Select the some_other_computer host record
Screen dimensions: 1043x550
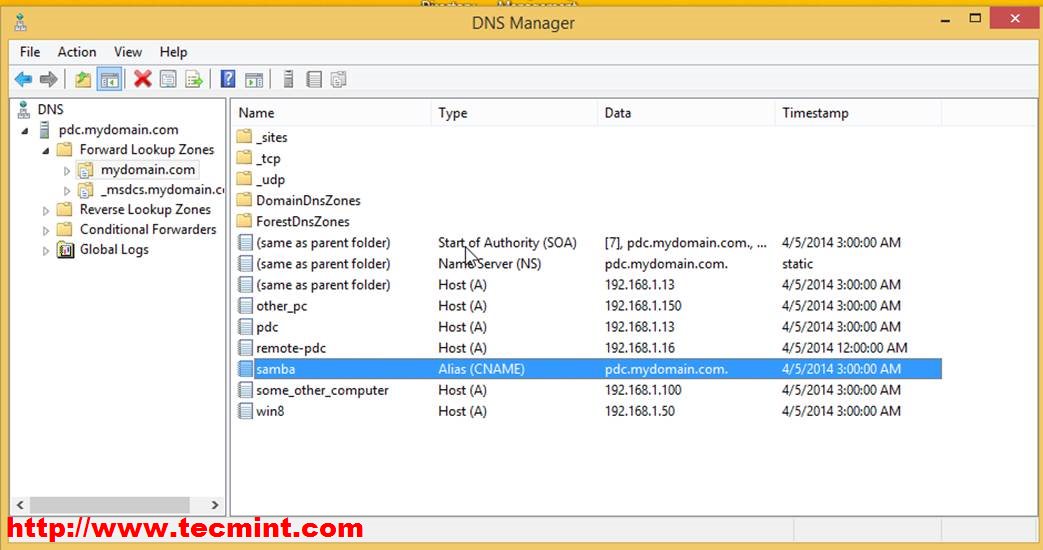[589, 390]
